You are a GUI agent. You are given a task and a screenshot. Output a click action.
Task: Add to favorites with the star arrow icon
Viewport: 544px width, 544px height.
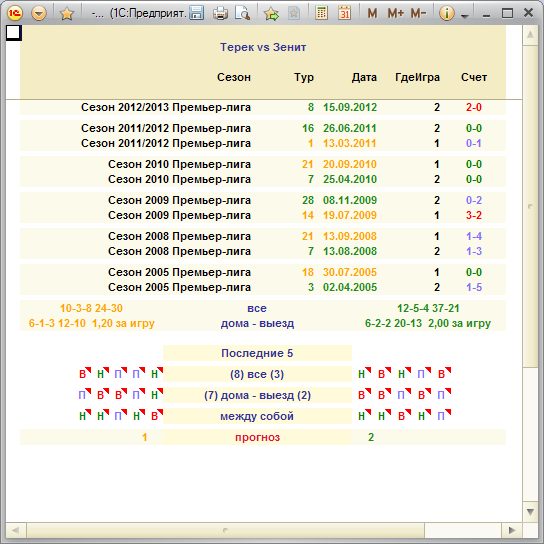[x=271, y=14]
